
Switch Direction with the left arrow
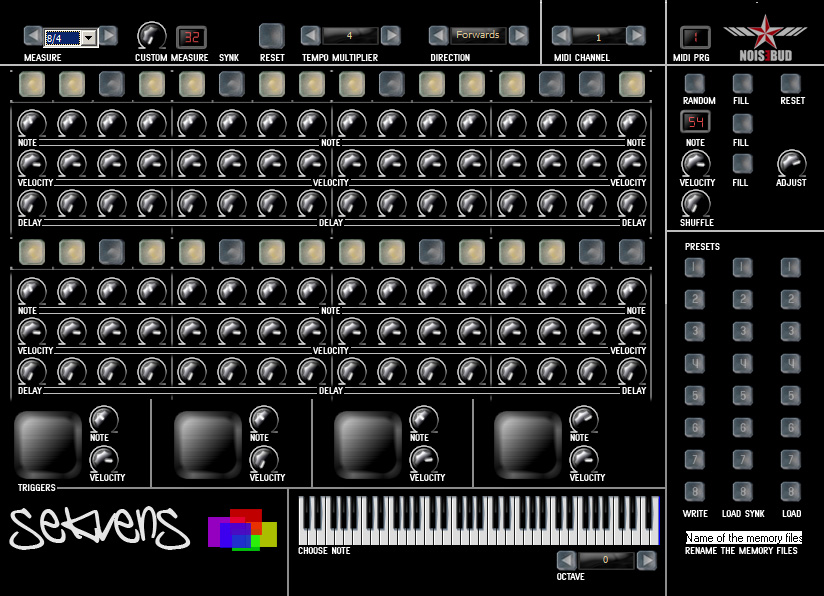tap(438, 36)
